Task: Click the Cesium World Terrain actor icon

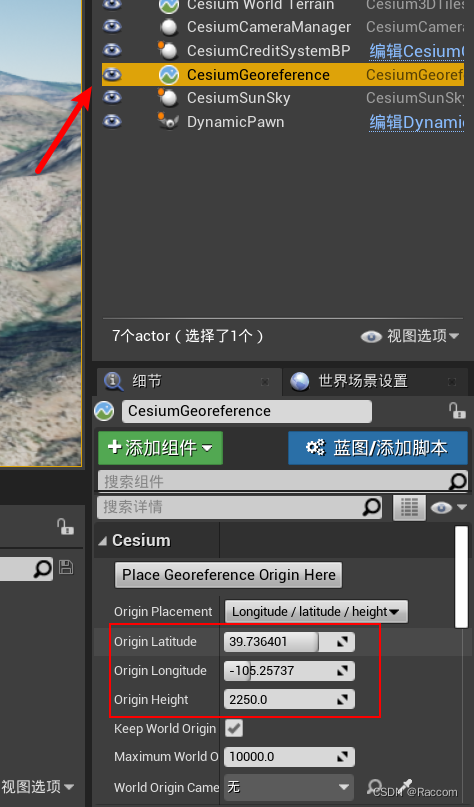Action: point(169,5)
